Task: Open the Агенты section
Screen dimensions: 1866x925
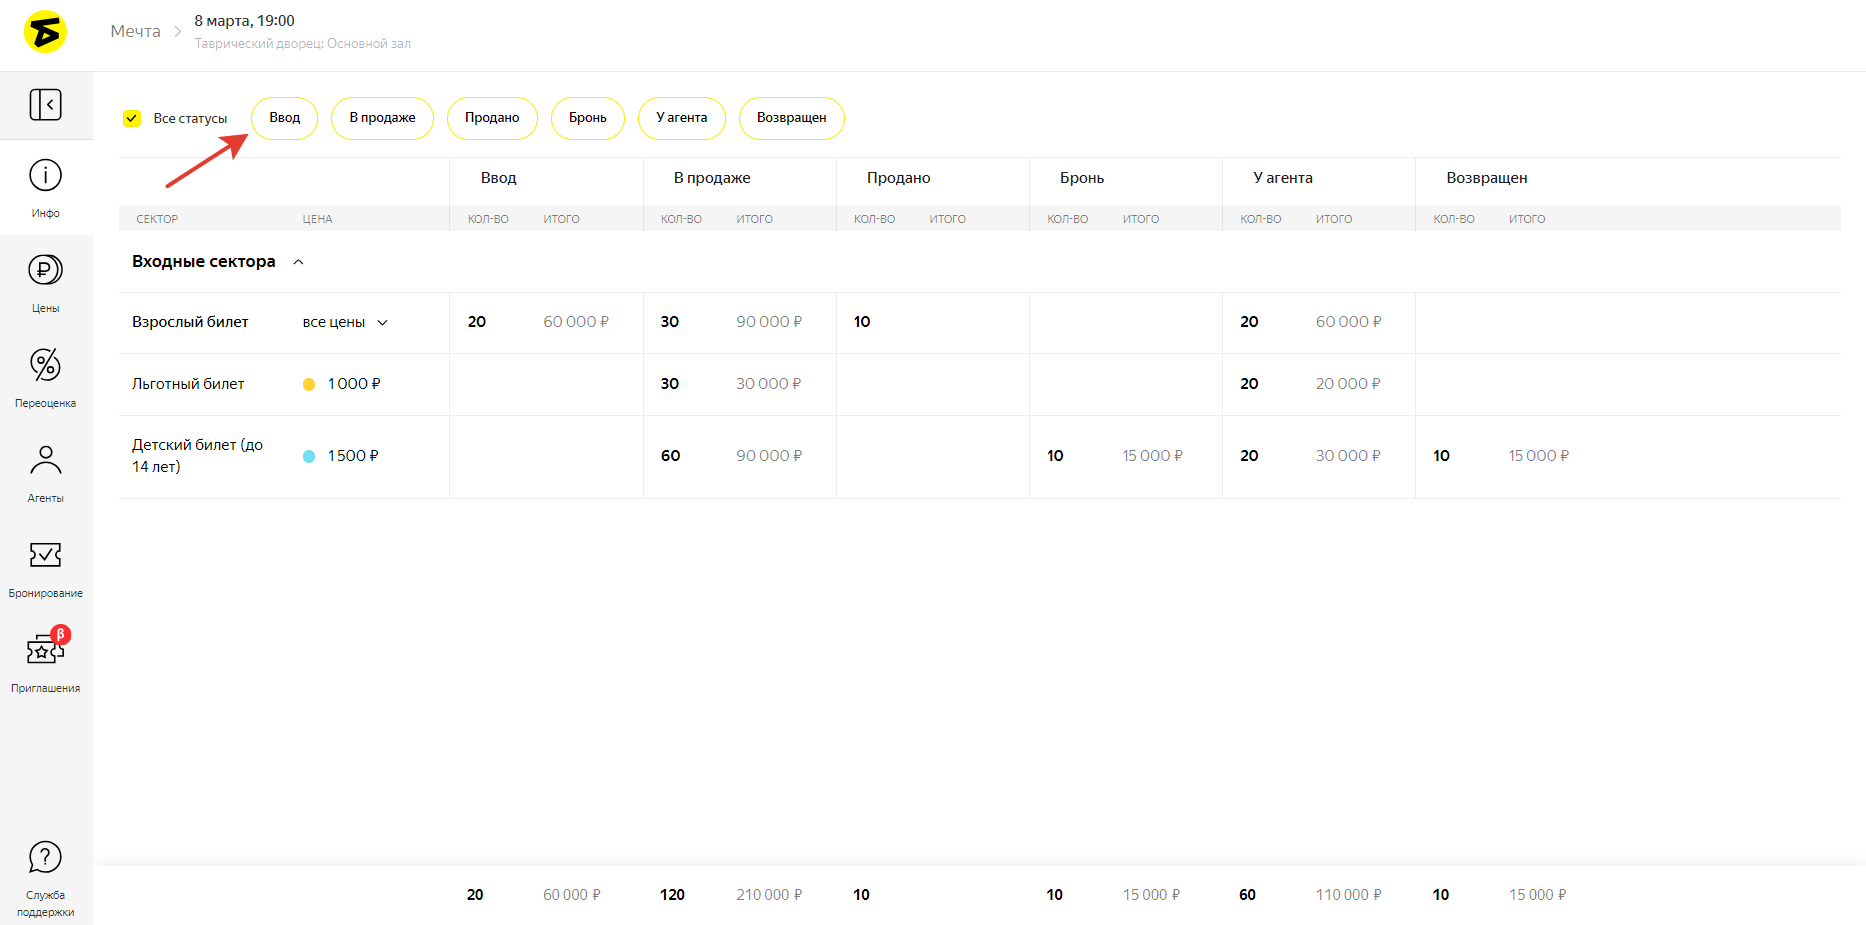Action: (45, 472)
